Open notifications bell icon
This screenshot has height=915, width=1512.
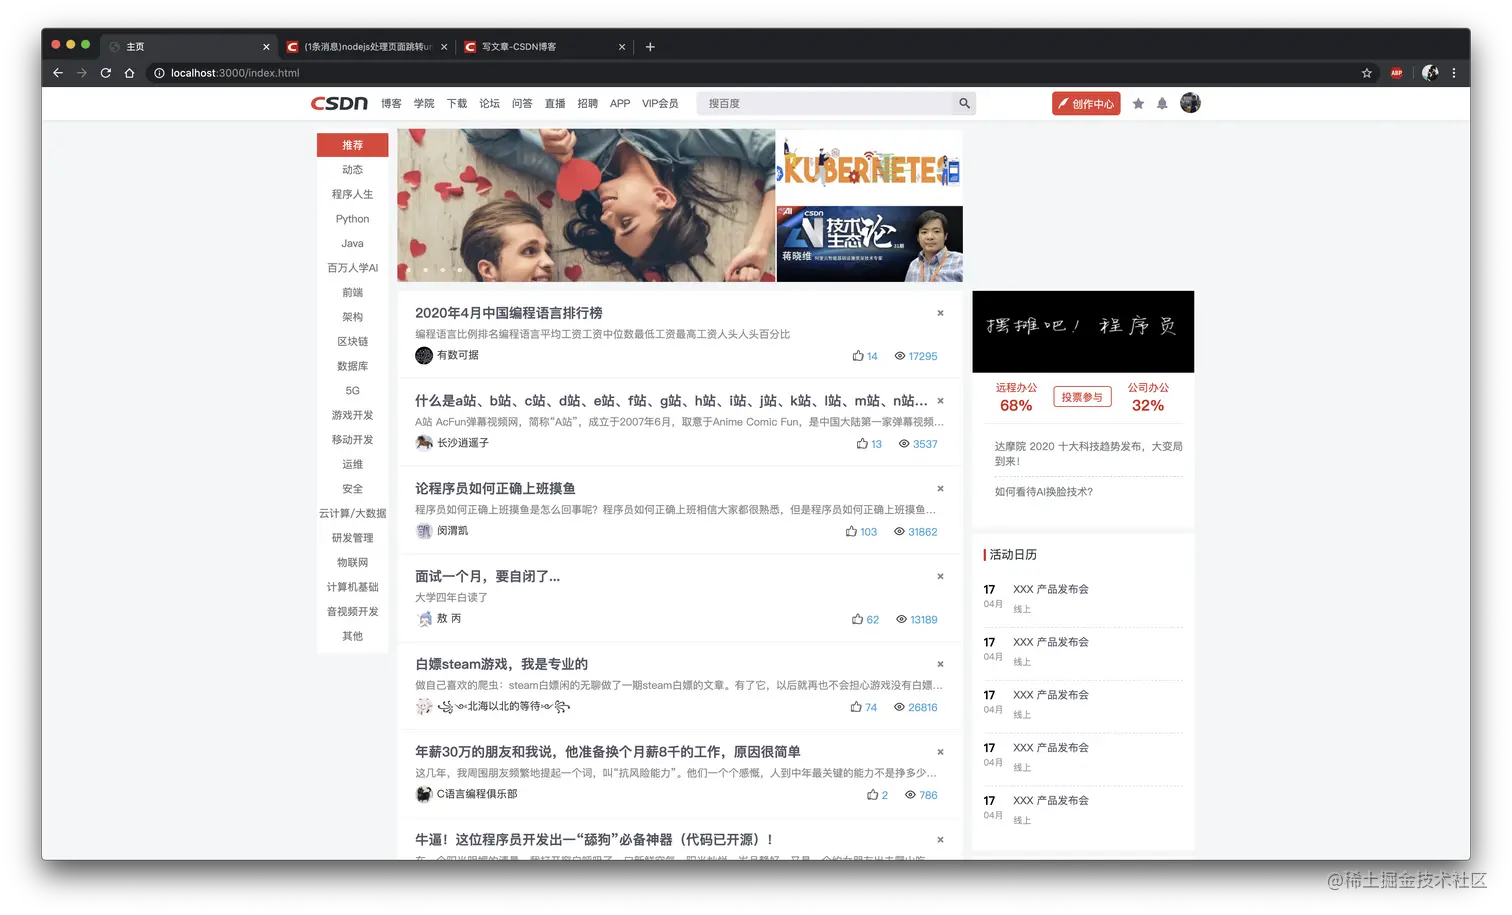(1162, 103)
